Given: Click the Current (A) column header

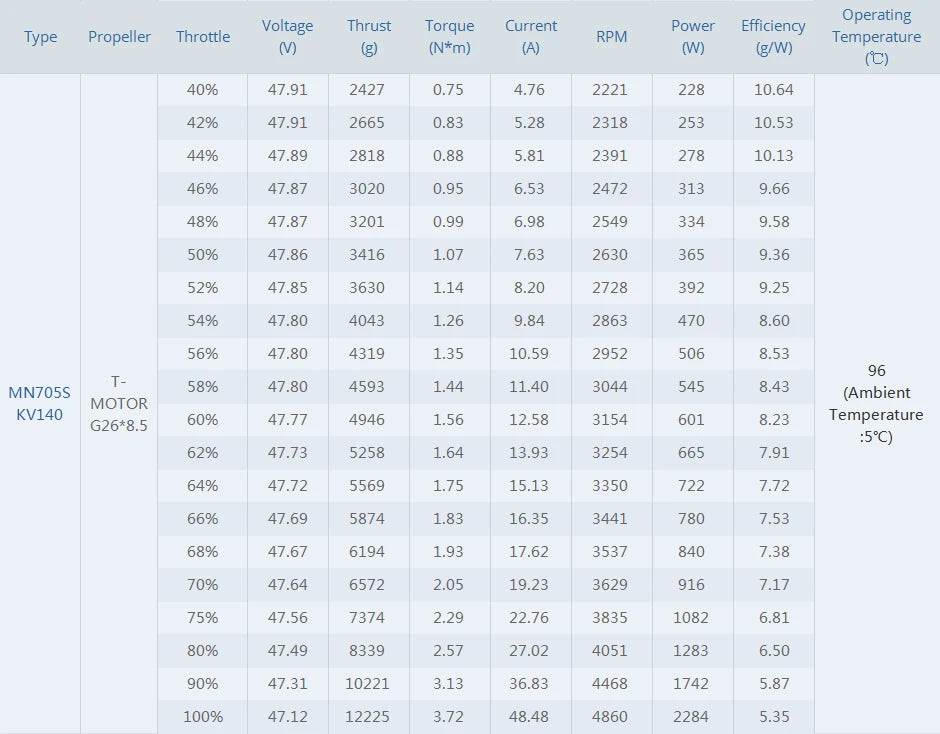Looking at the screenshot, I should click(531, 37).
